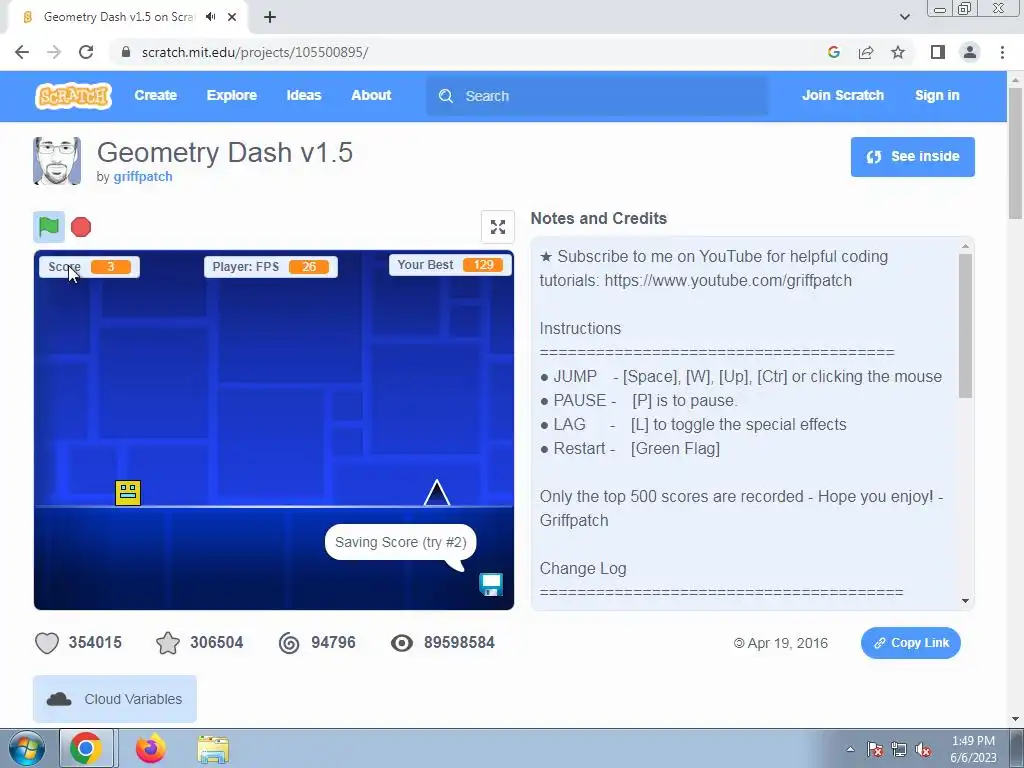Click the muted volume tray icon
The height and width of the screenshot is (768, 1024).
(923, 750)
